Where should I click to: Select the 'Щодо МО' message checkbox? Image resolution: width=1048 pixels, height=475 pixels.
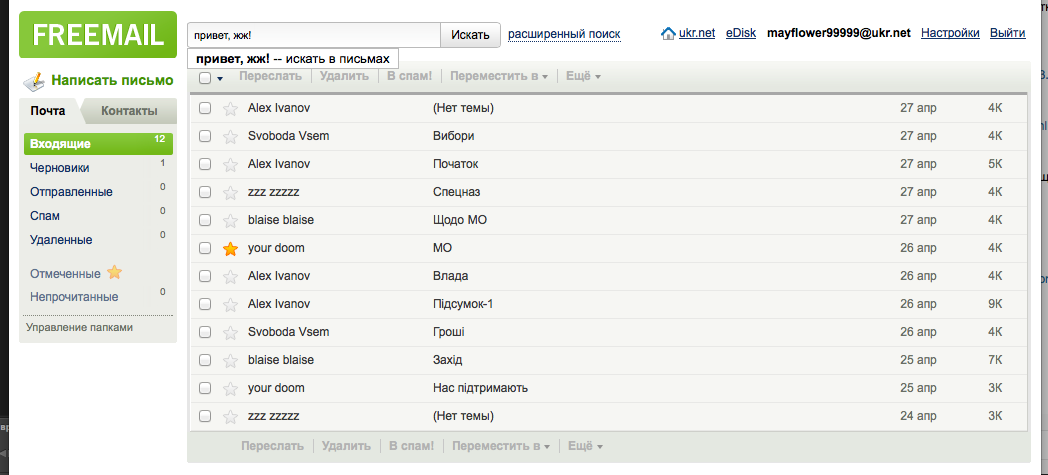(205, 220)
